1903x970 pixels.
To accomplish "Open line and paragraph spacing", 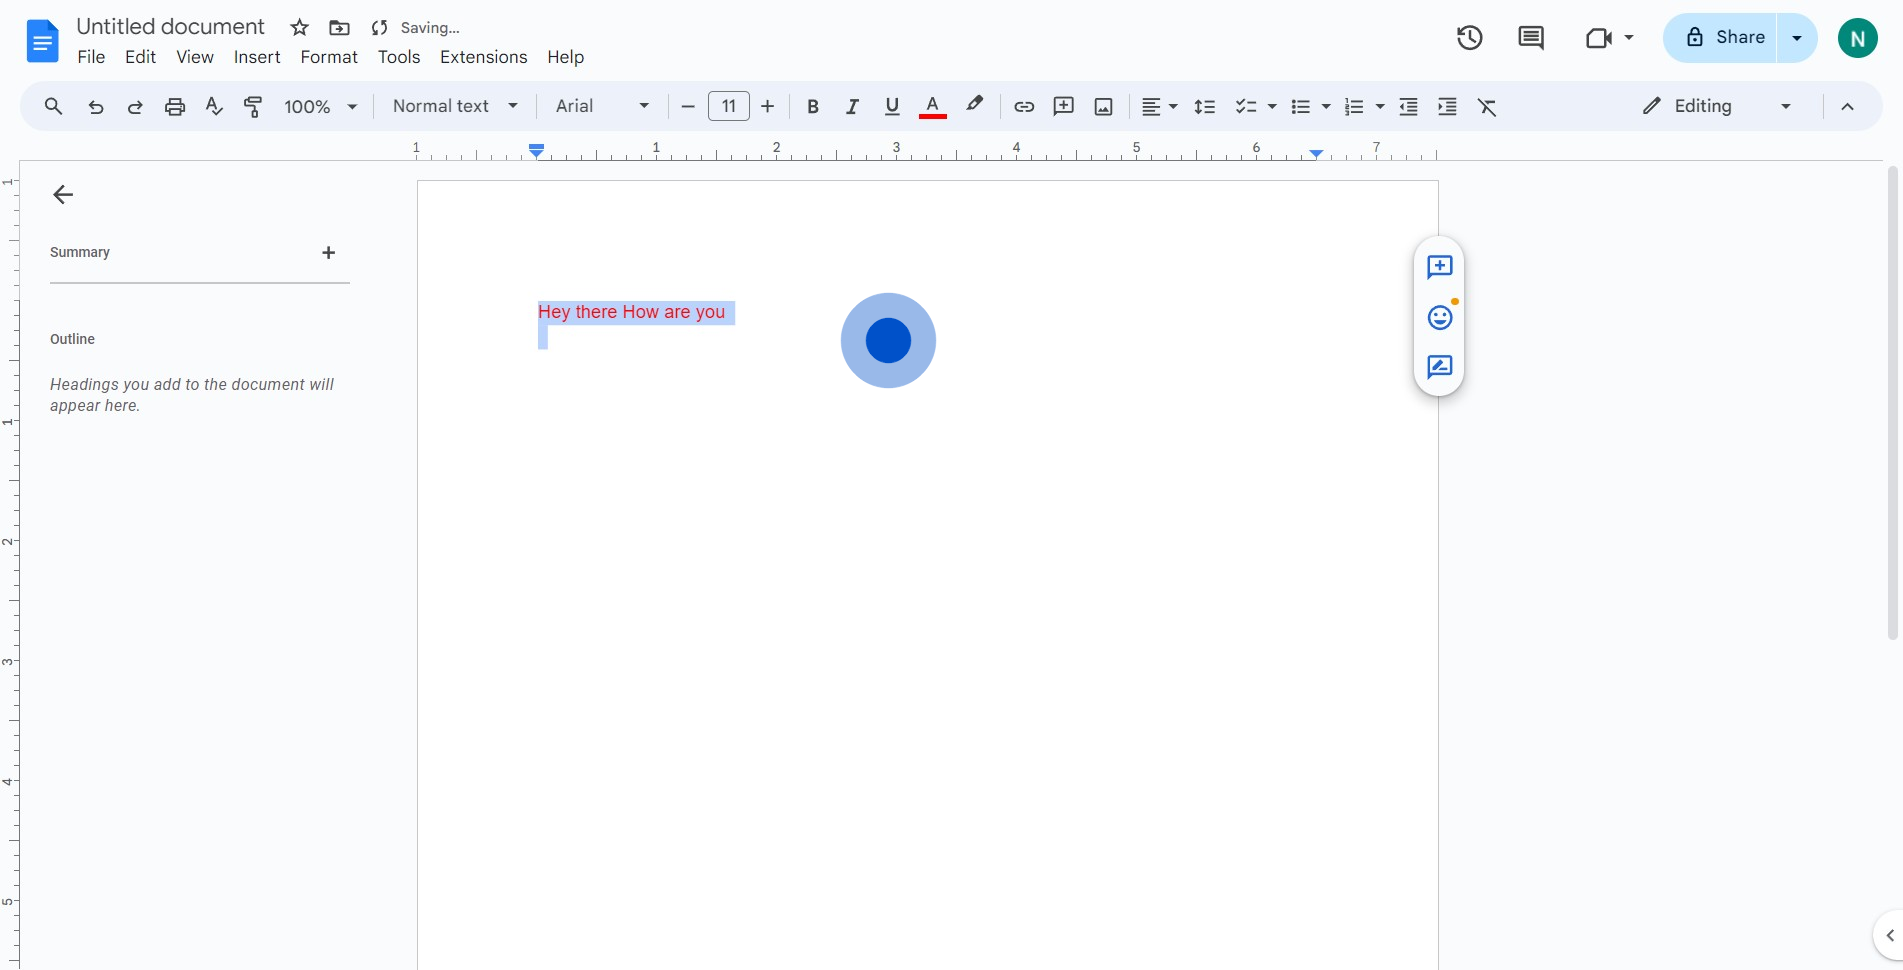I will click(x=1205, y=106).
